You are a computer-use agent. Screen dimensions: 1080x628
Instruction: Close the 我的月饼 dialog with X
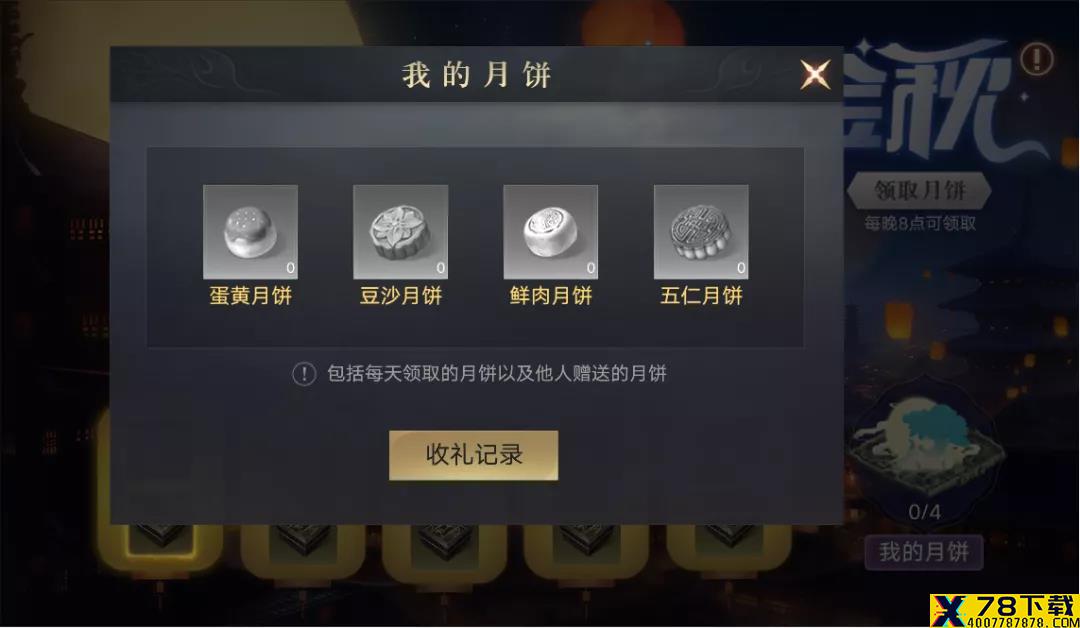[815, 74]
